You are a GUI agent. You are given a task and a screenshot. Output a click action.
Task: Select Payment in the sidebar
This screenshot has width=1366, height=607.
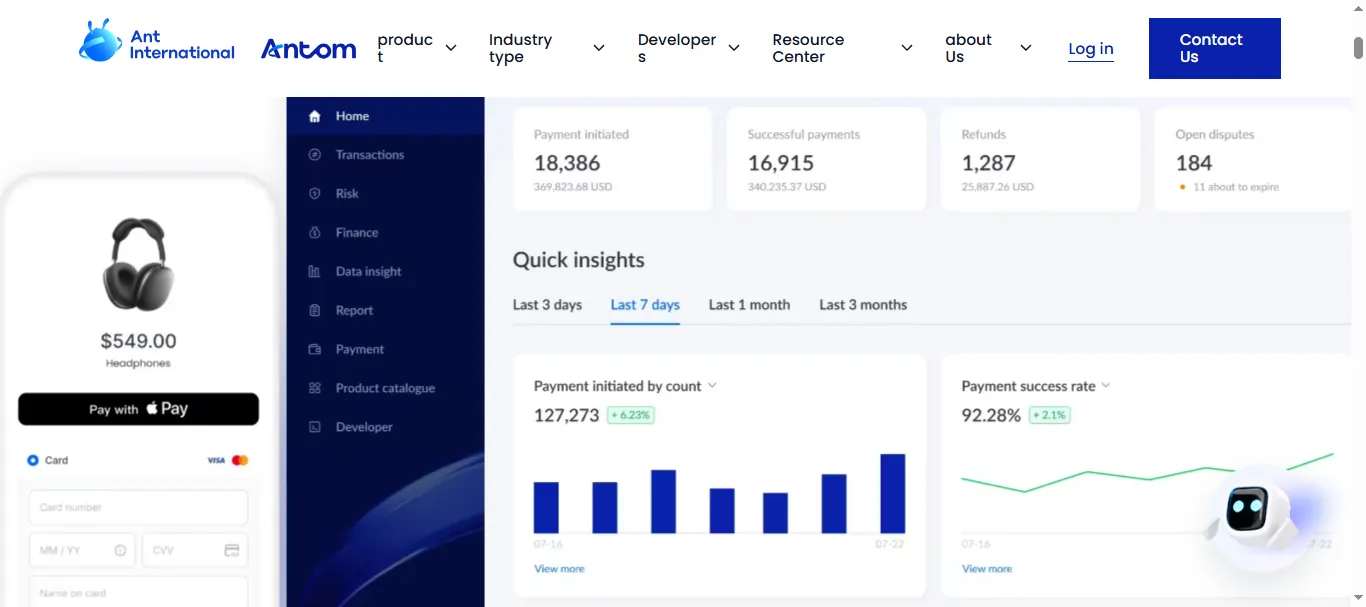(386, 350)
